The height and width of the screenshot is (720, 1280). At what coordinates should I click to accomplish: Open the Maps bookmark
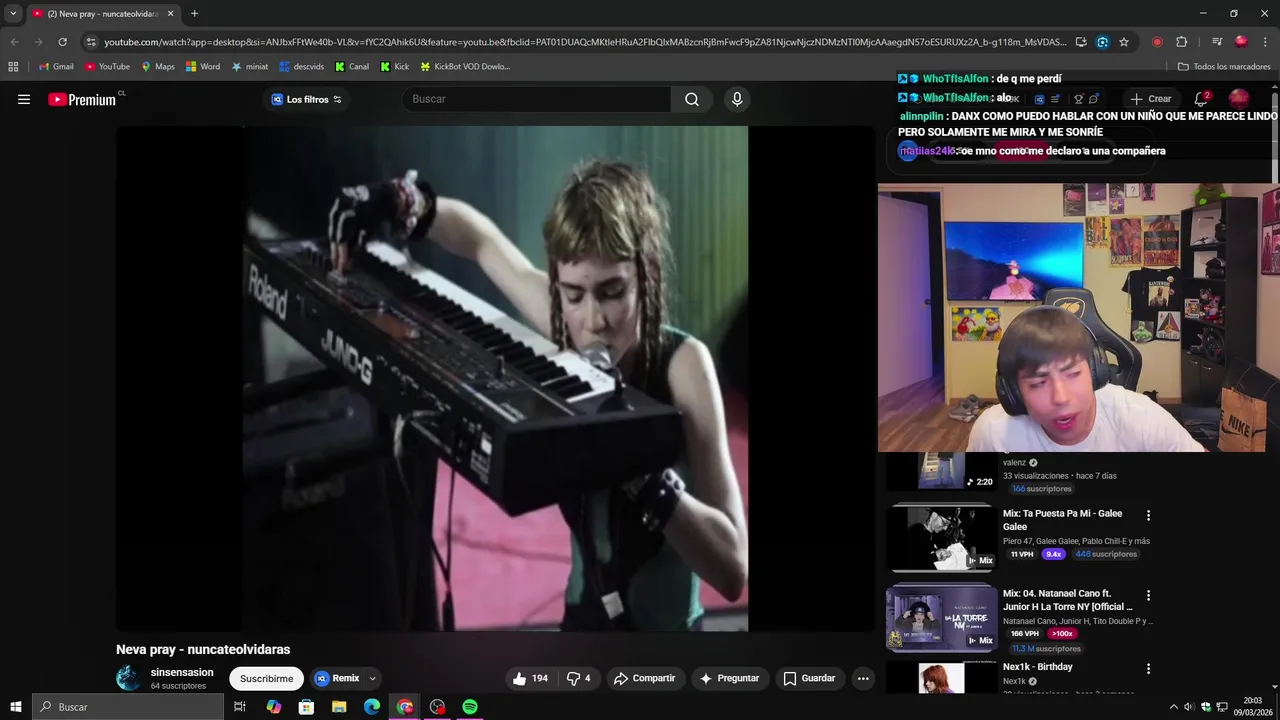[x=158, y=67]
